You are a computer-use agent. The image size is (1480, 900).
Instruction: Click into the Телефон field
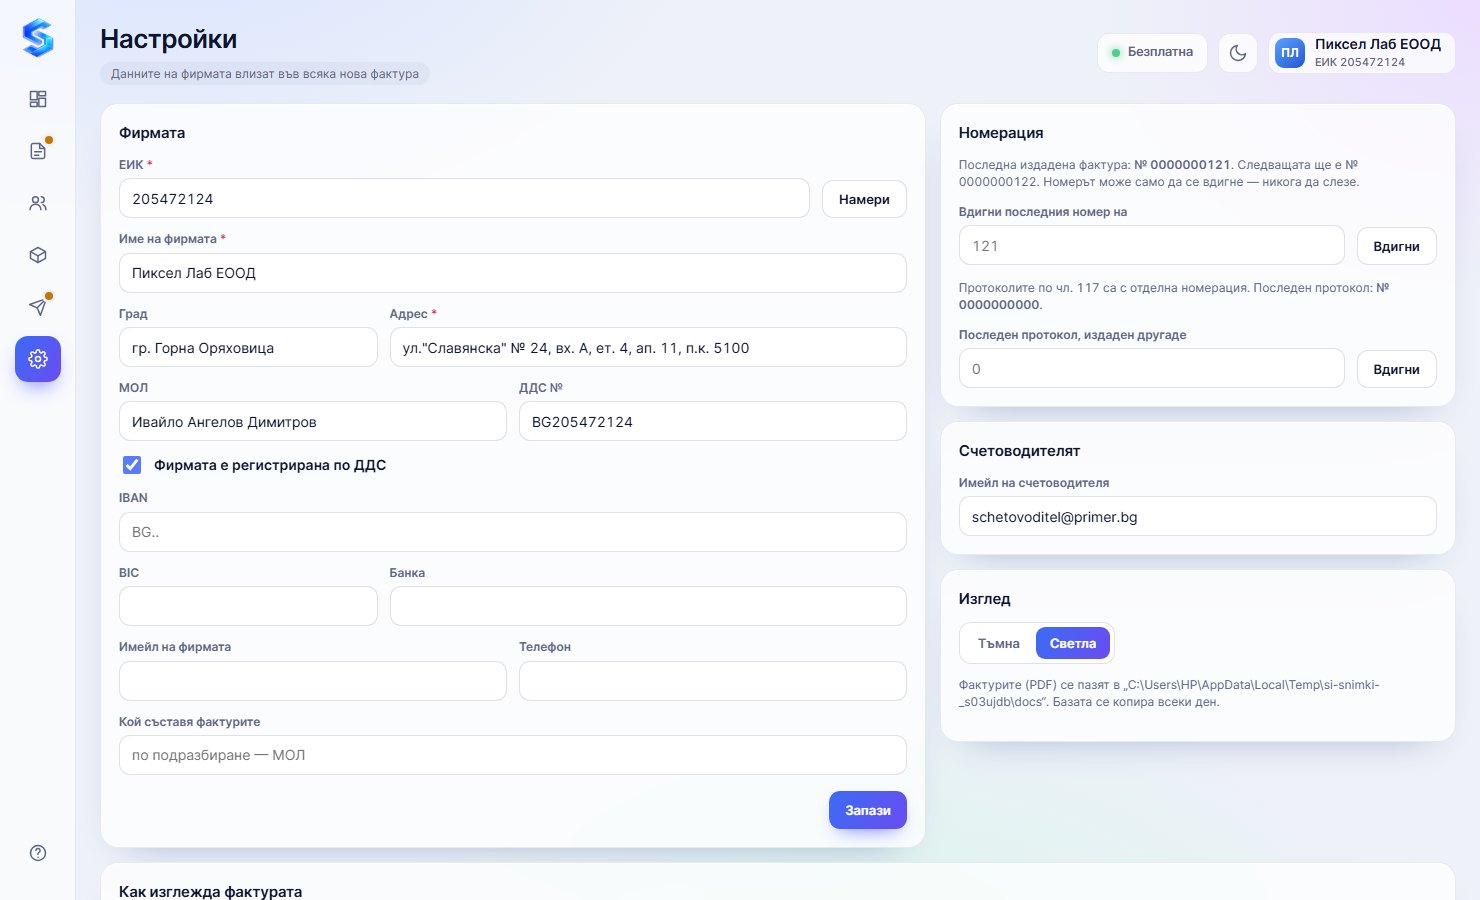(x=713, y=681)
